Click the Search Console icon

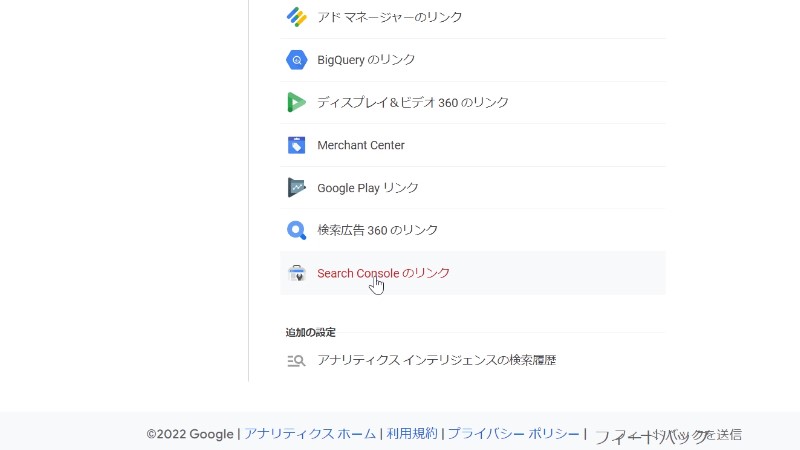pyautogui.click(x=296, y=273)
